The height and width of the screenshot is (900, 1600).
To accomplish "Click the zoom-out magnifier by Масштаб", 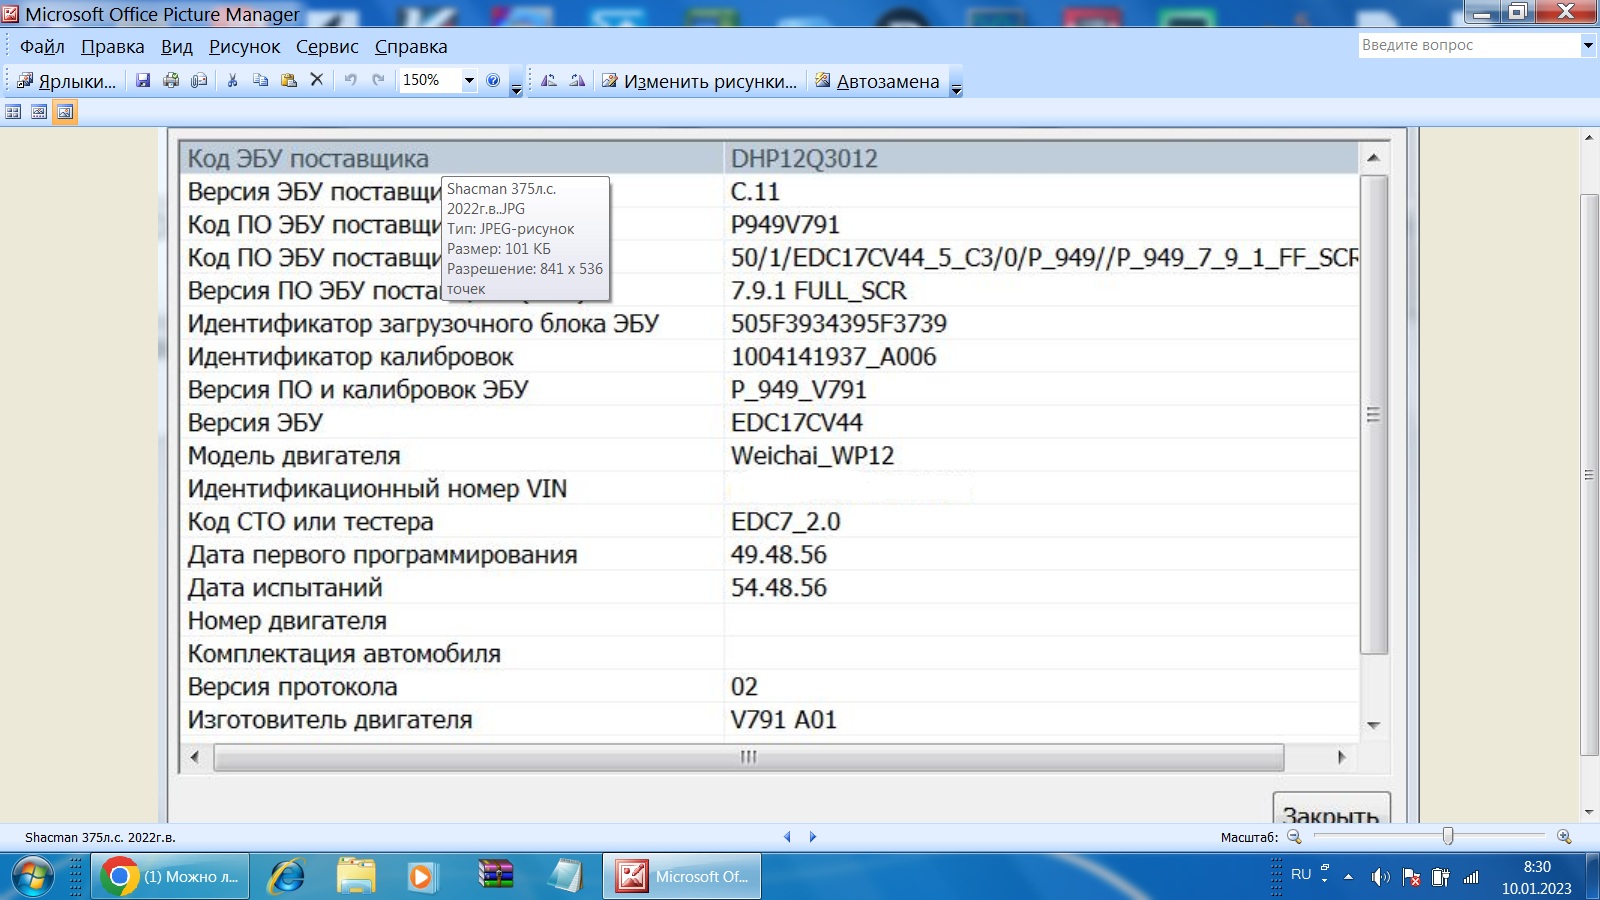I will pos(1294,837).
